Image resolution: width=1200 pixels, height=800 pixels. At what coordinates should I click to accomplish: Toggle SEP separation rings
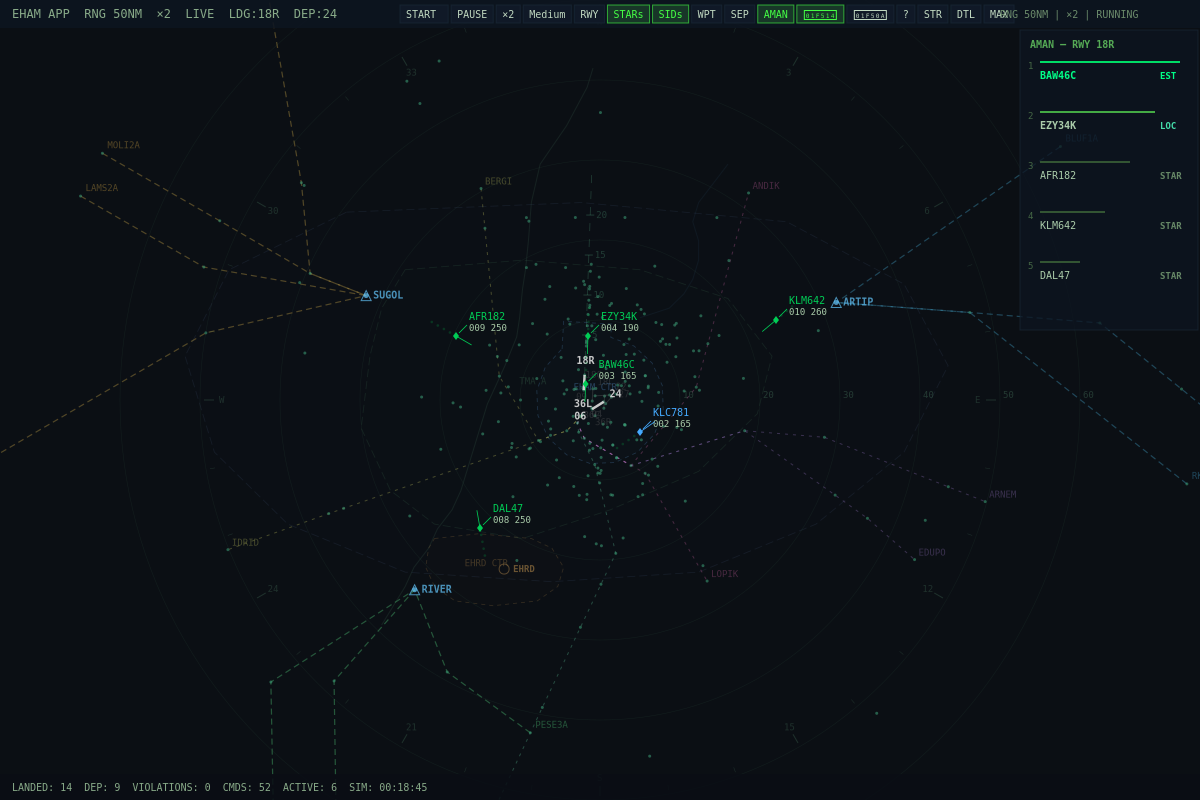click(x=739, y=14)
